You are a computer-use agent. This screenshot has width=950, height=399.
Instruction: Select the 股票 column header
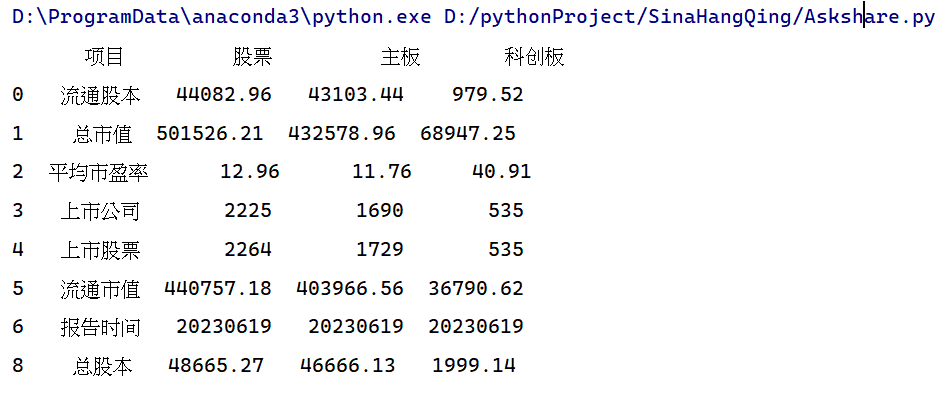(252, 56)
